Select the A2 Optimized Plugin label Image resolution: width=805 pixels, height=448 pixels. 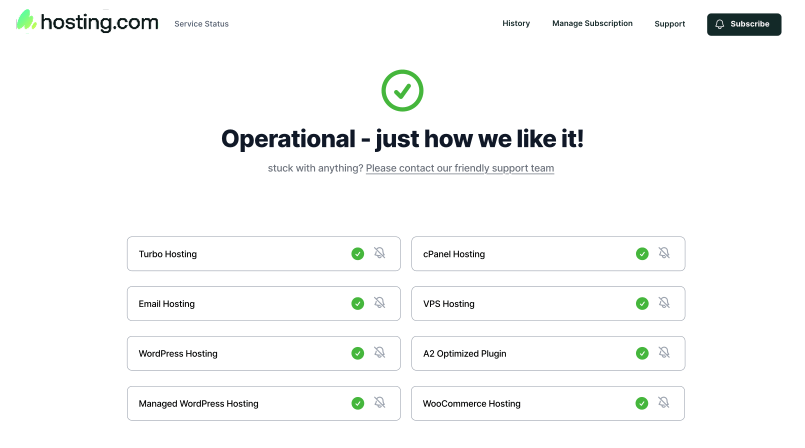465,354
